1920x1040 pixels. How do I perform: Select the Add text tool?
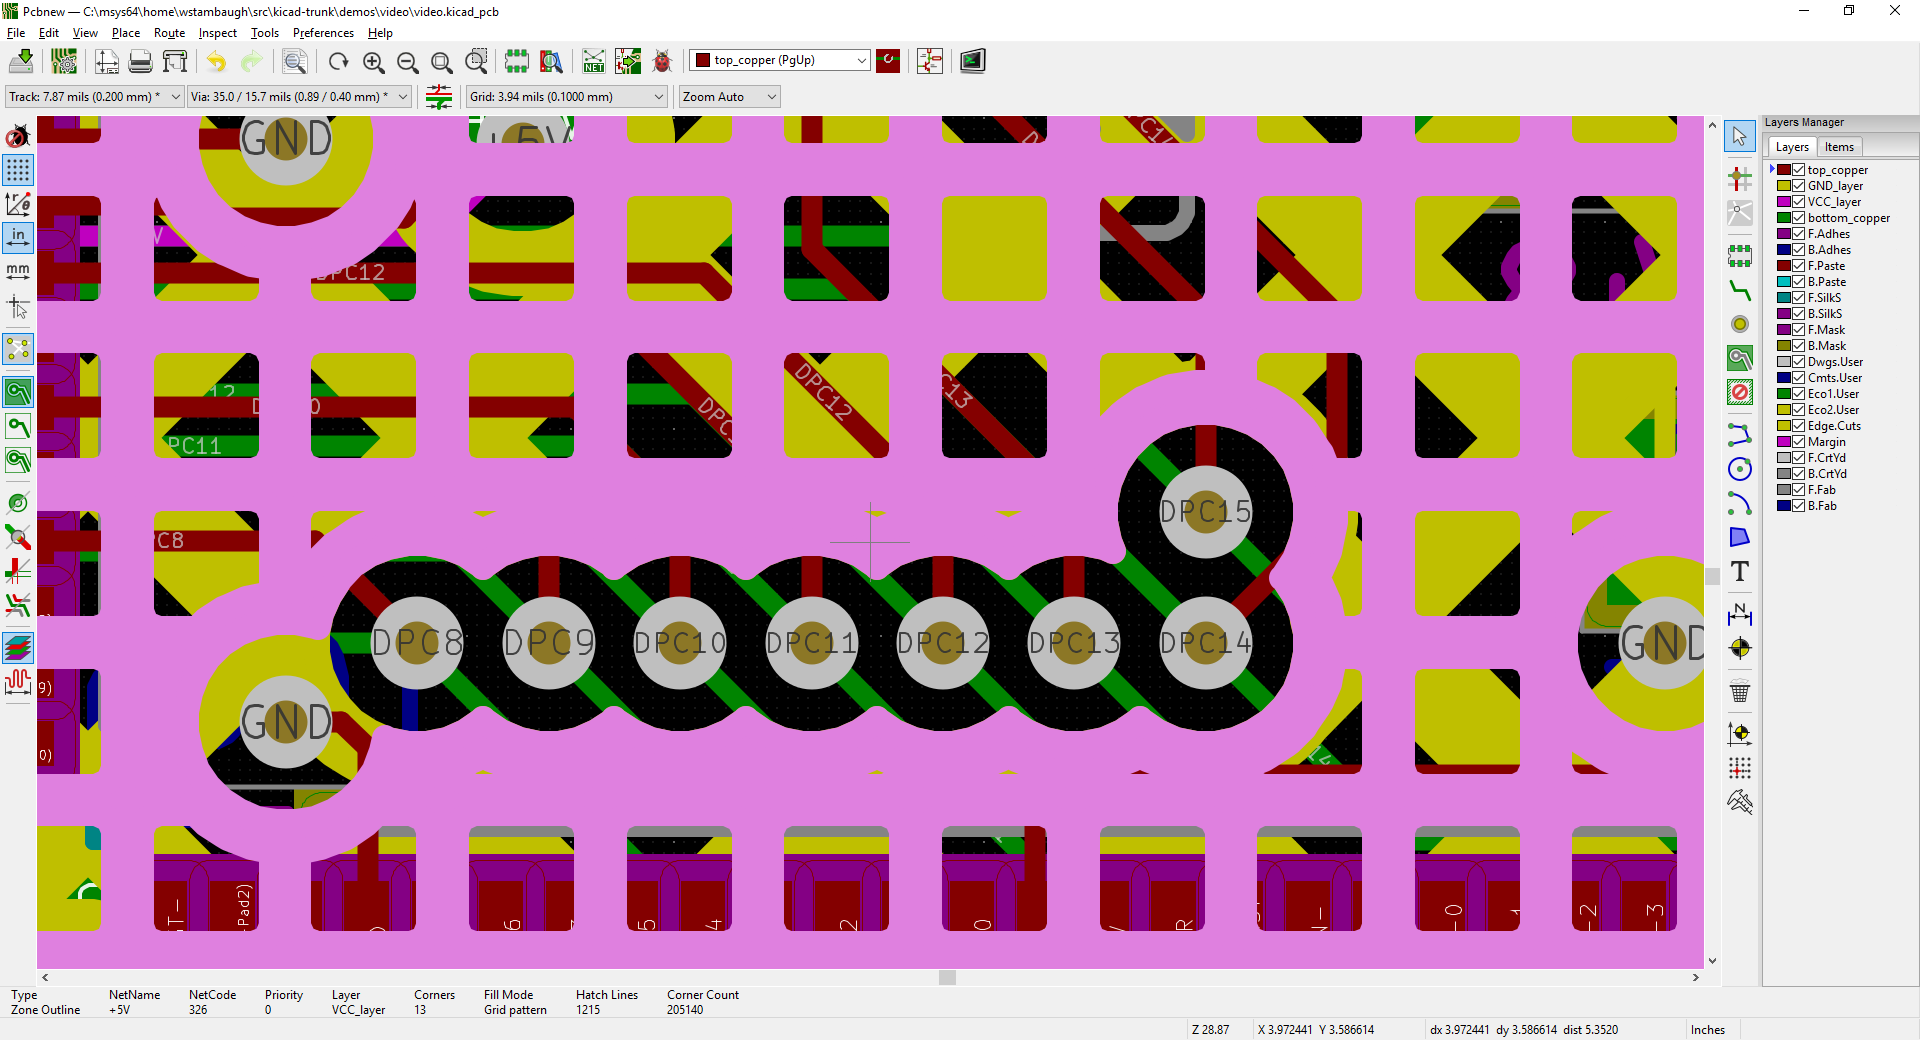pyautogui.click(x=1740, y=572)
